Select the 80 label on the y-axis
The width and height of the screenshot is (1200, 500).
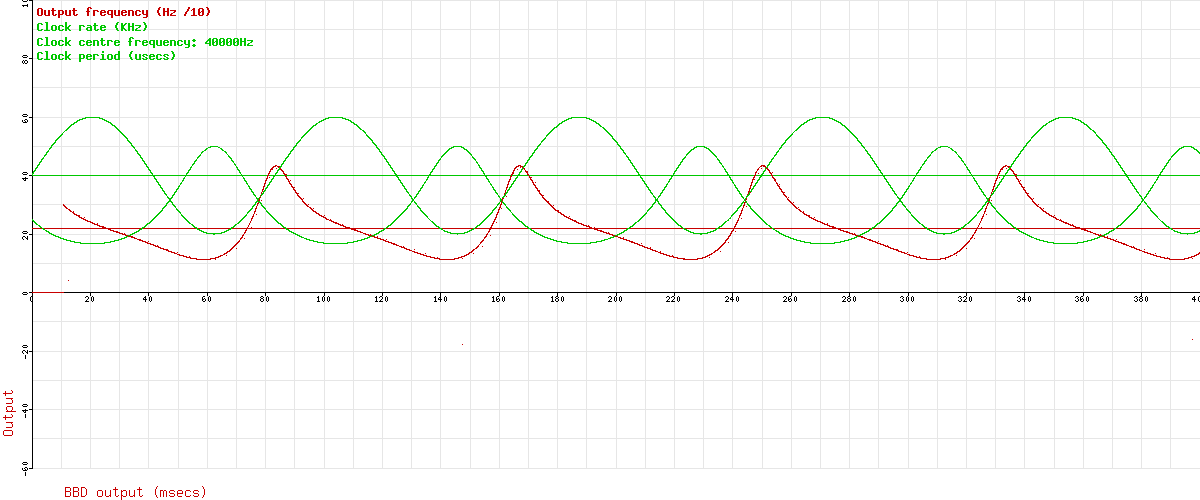click(x=26, y=59)
